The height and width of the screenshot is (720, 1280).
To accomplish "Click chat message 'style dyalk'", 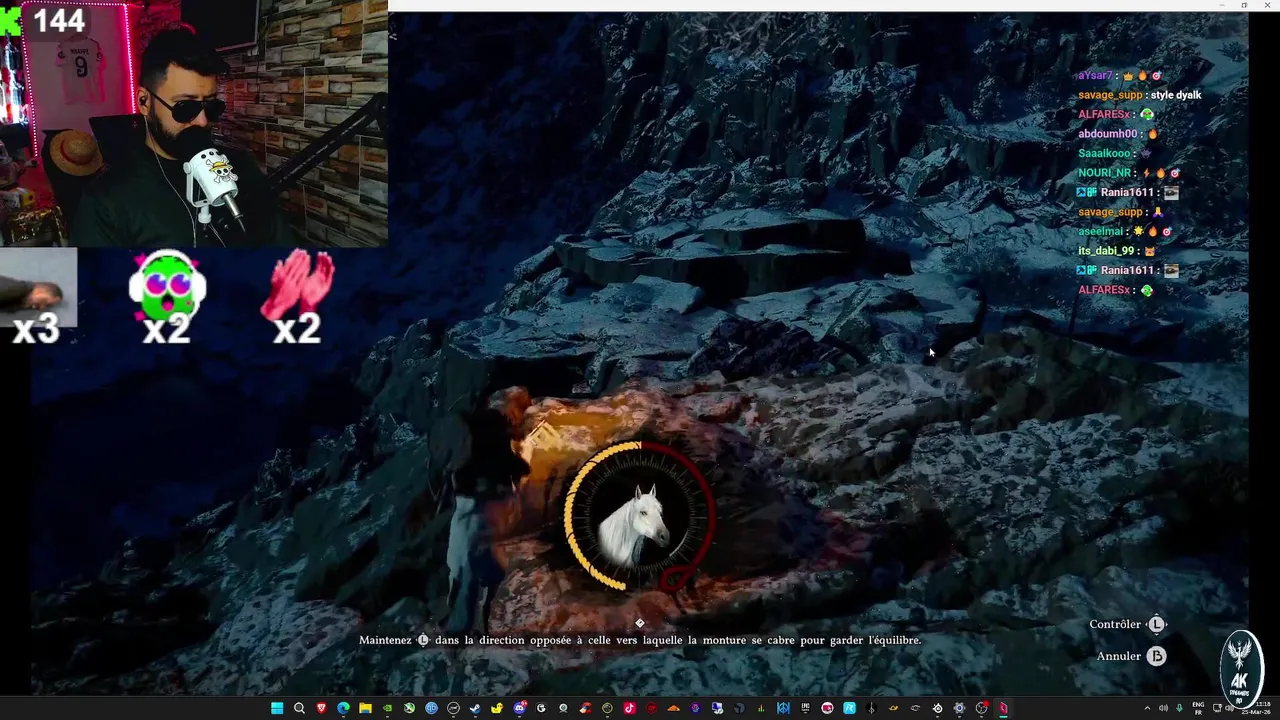I will [x=1176, y=95].
